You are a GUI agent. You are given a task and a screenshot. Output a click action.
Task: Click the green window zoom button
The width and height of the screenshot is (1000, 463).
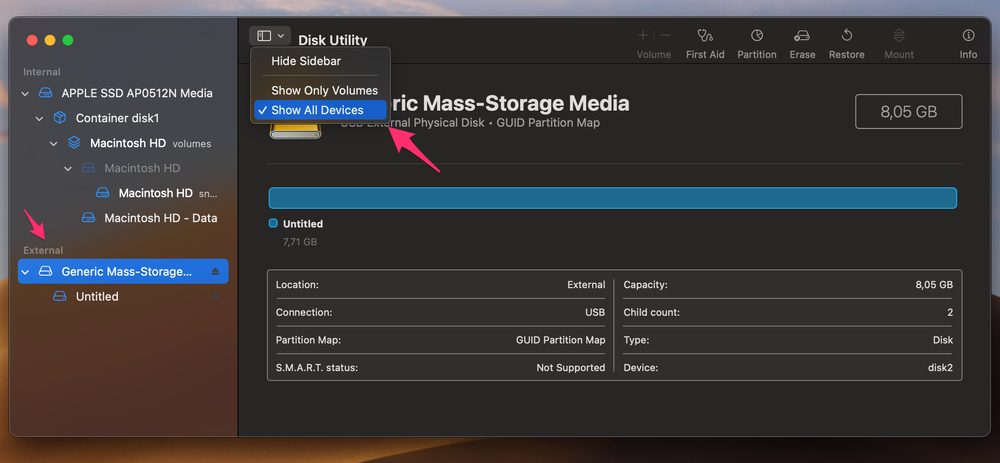tap(68, 40)
